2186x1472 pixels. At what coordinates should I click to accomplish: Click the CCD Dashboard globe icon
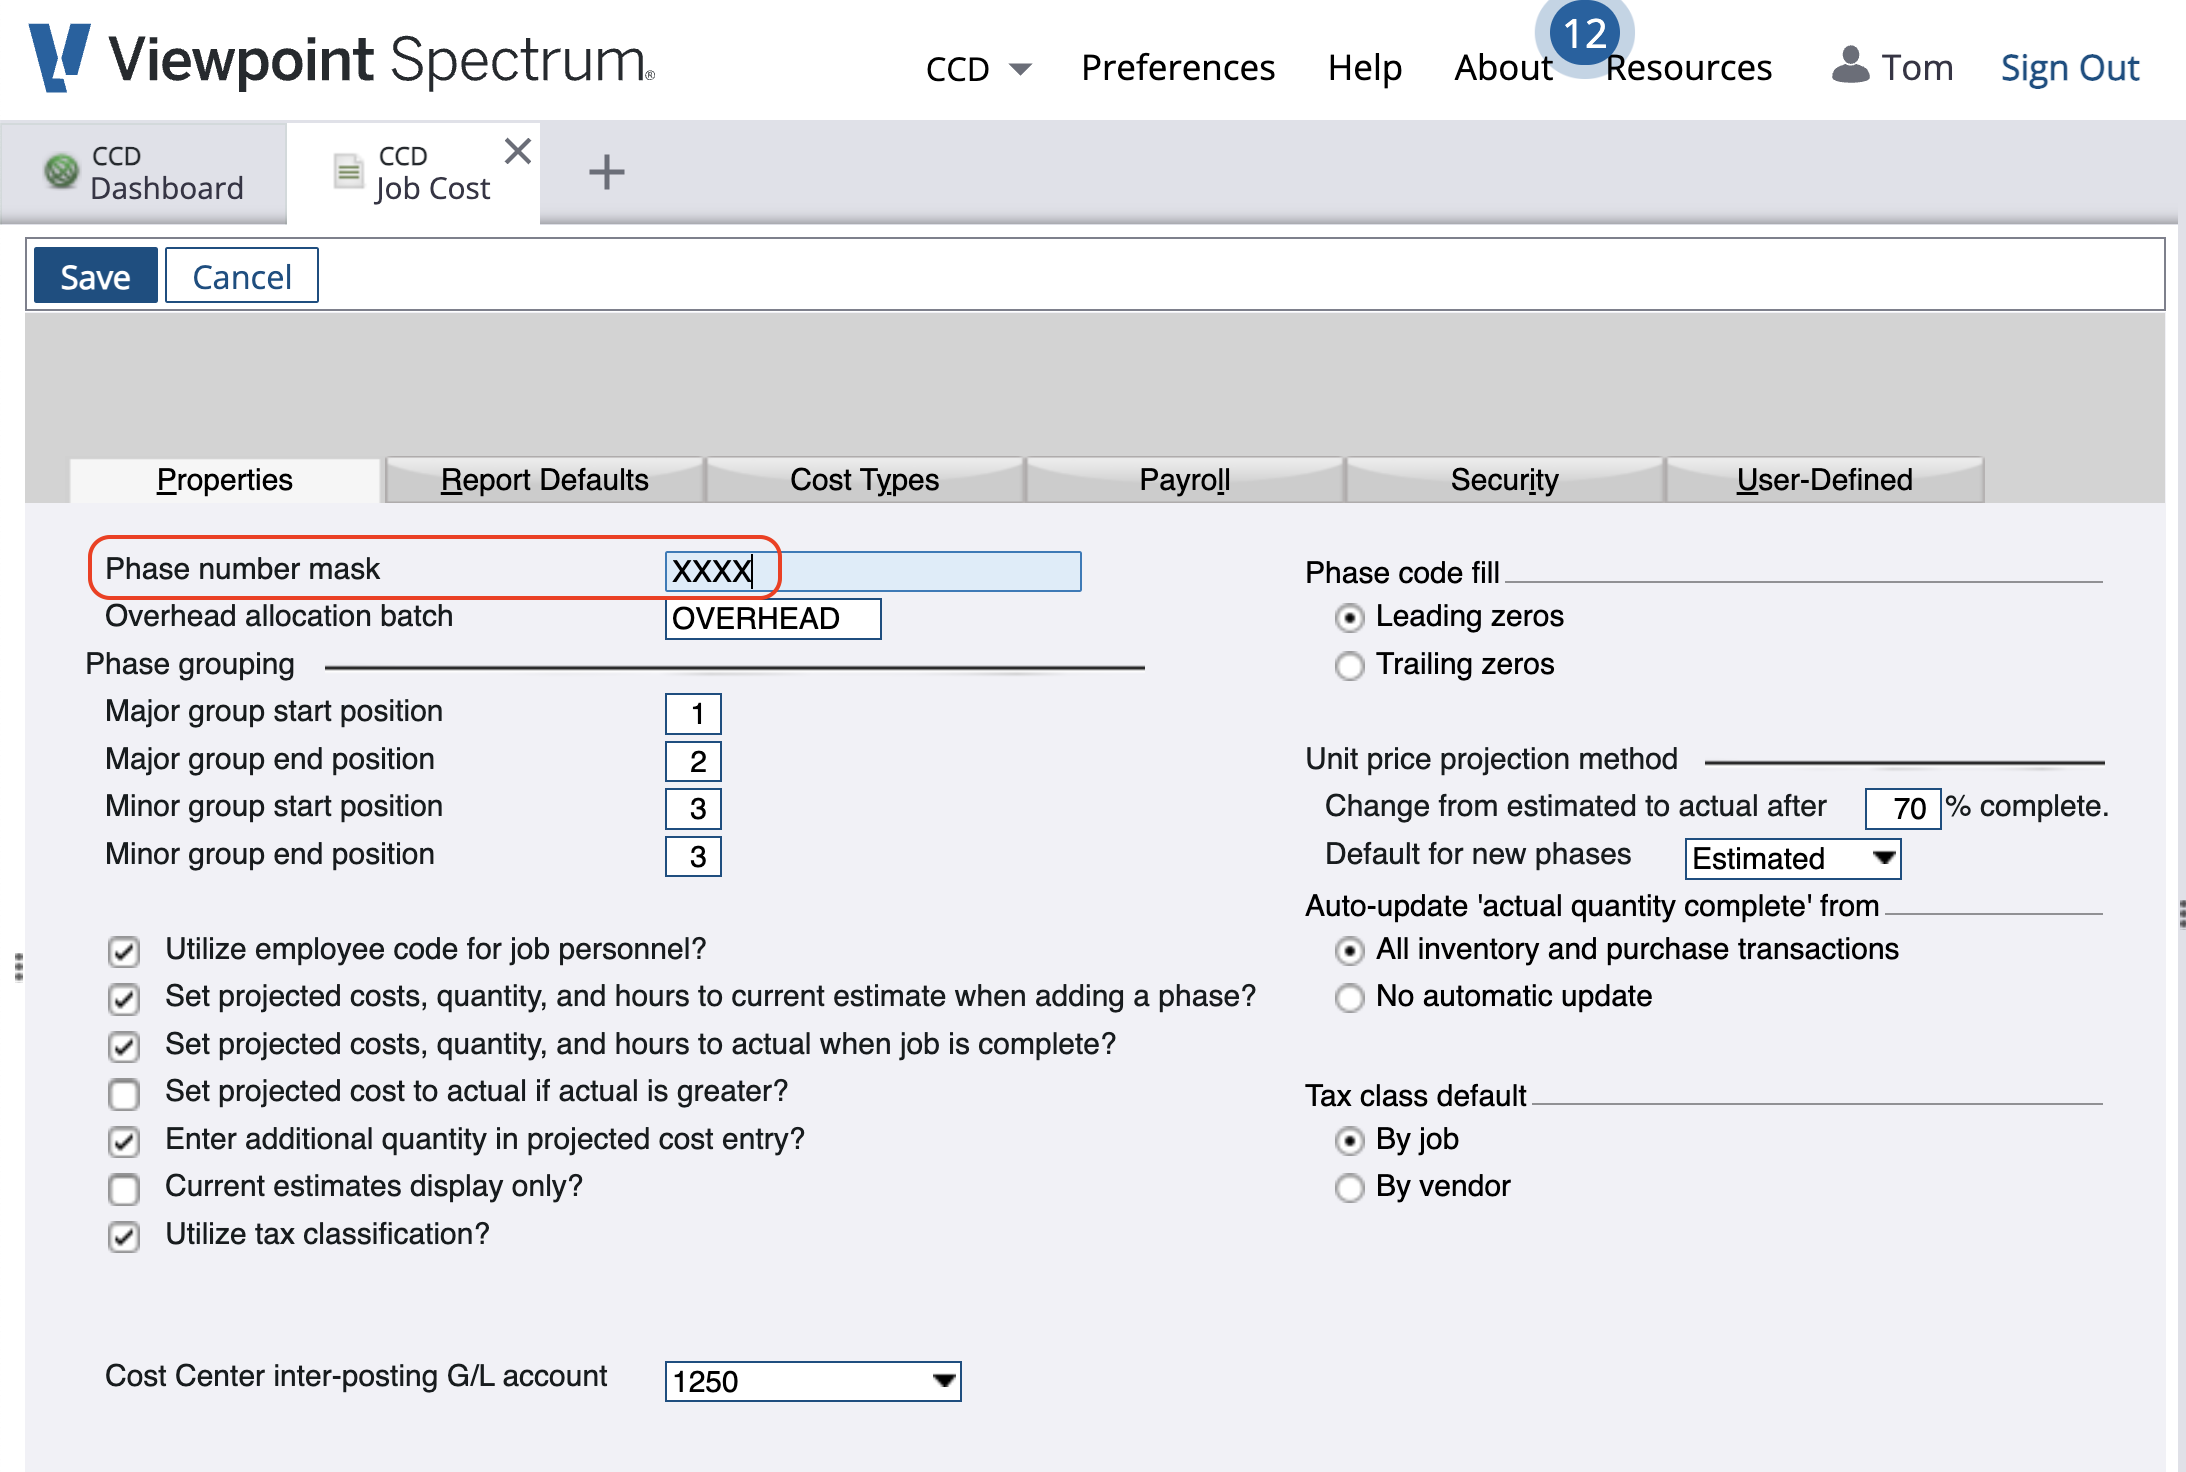point(61,171)
